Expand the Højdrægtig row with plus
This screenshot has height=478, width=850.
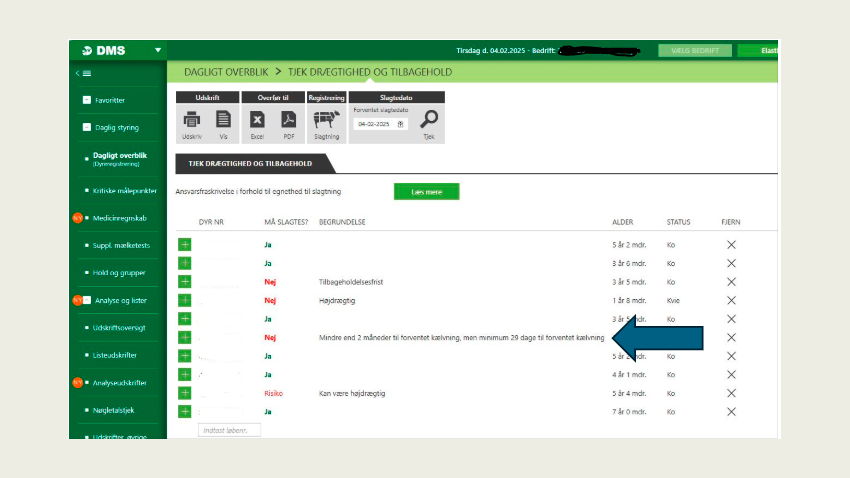[x=184, y=300]
